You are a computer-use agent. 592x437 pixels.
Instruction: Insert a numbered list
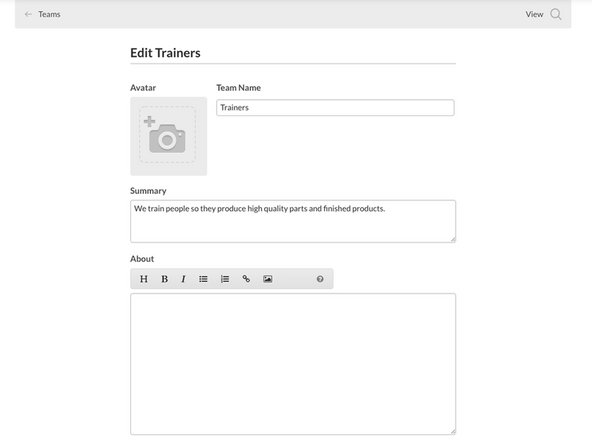coord(225,279)
